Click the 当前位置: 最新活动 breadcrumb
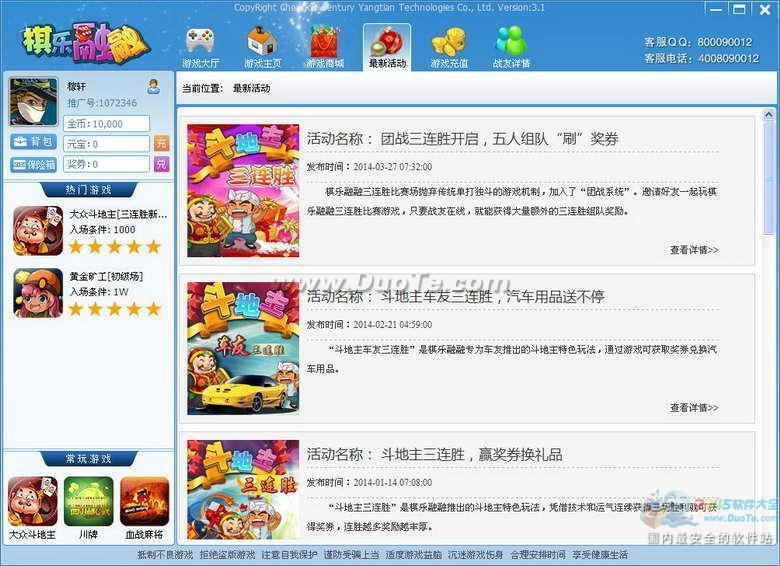 226,88
